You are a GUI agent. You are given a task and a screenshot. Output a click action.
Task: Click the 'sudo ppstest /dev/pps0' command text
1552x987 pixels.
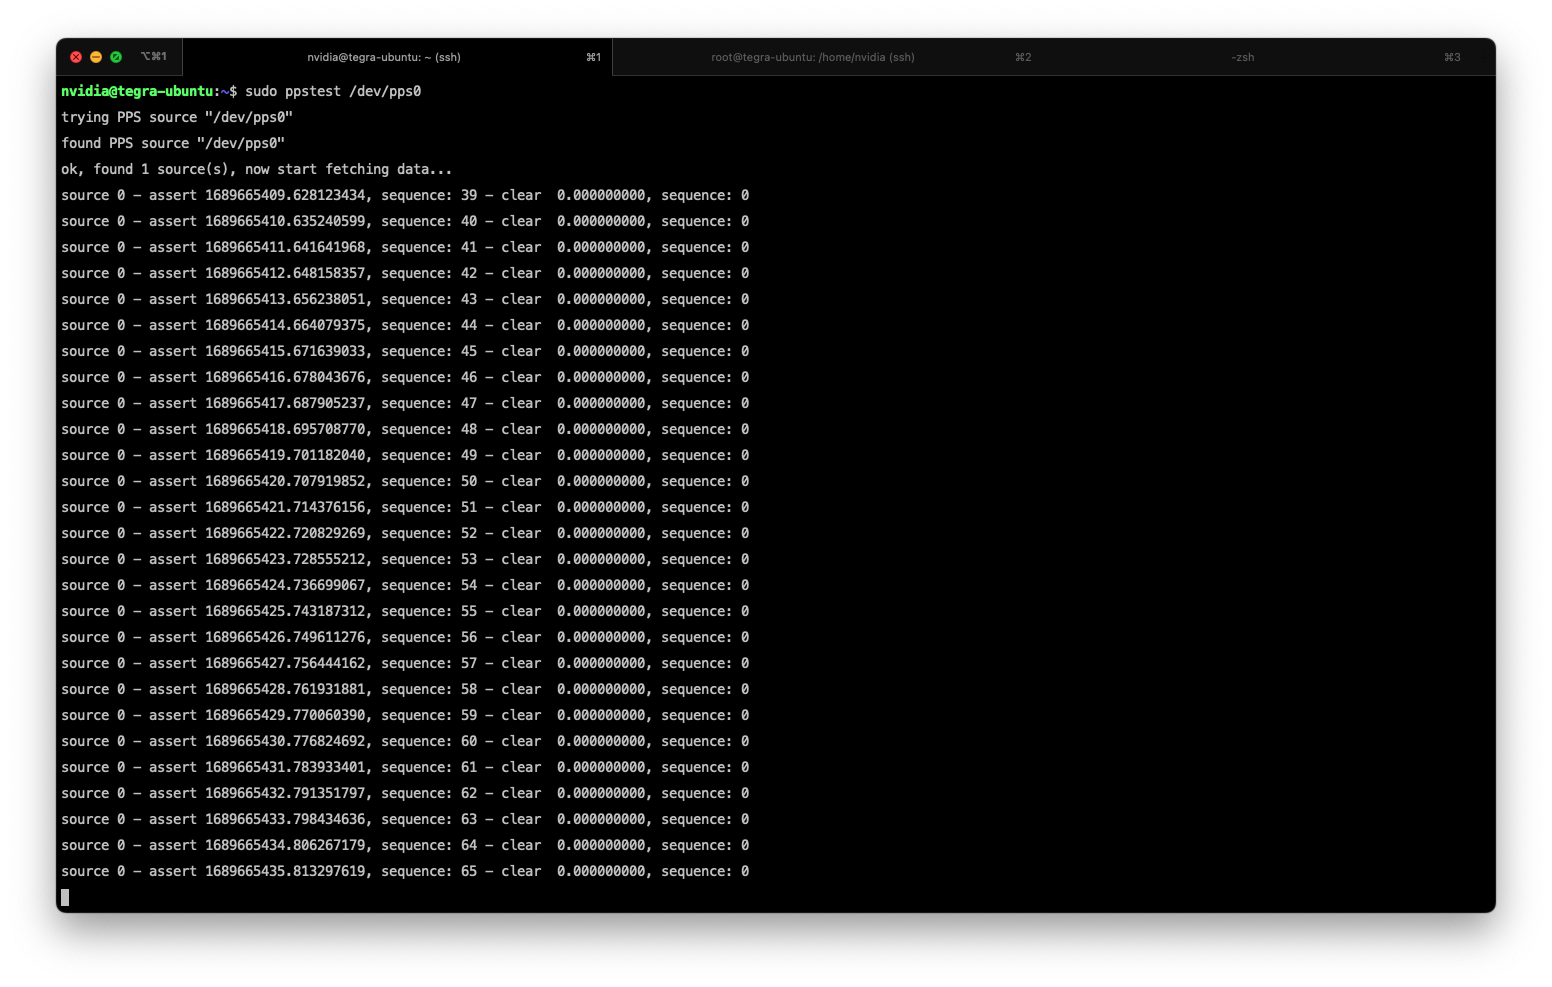point(333,91)
